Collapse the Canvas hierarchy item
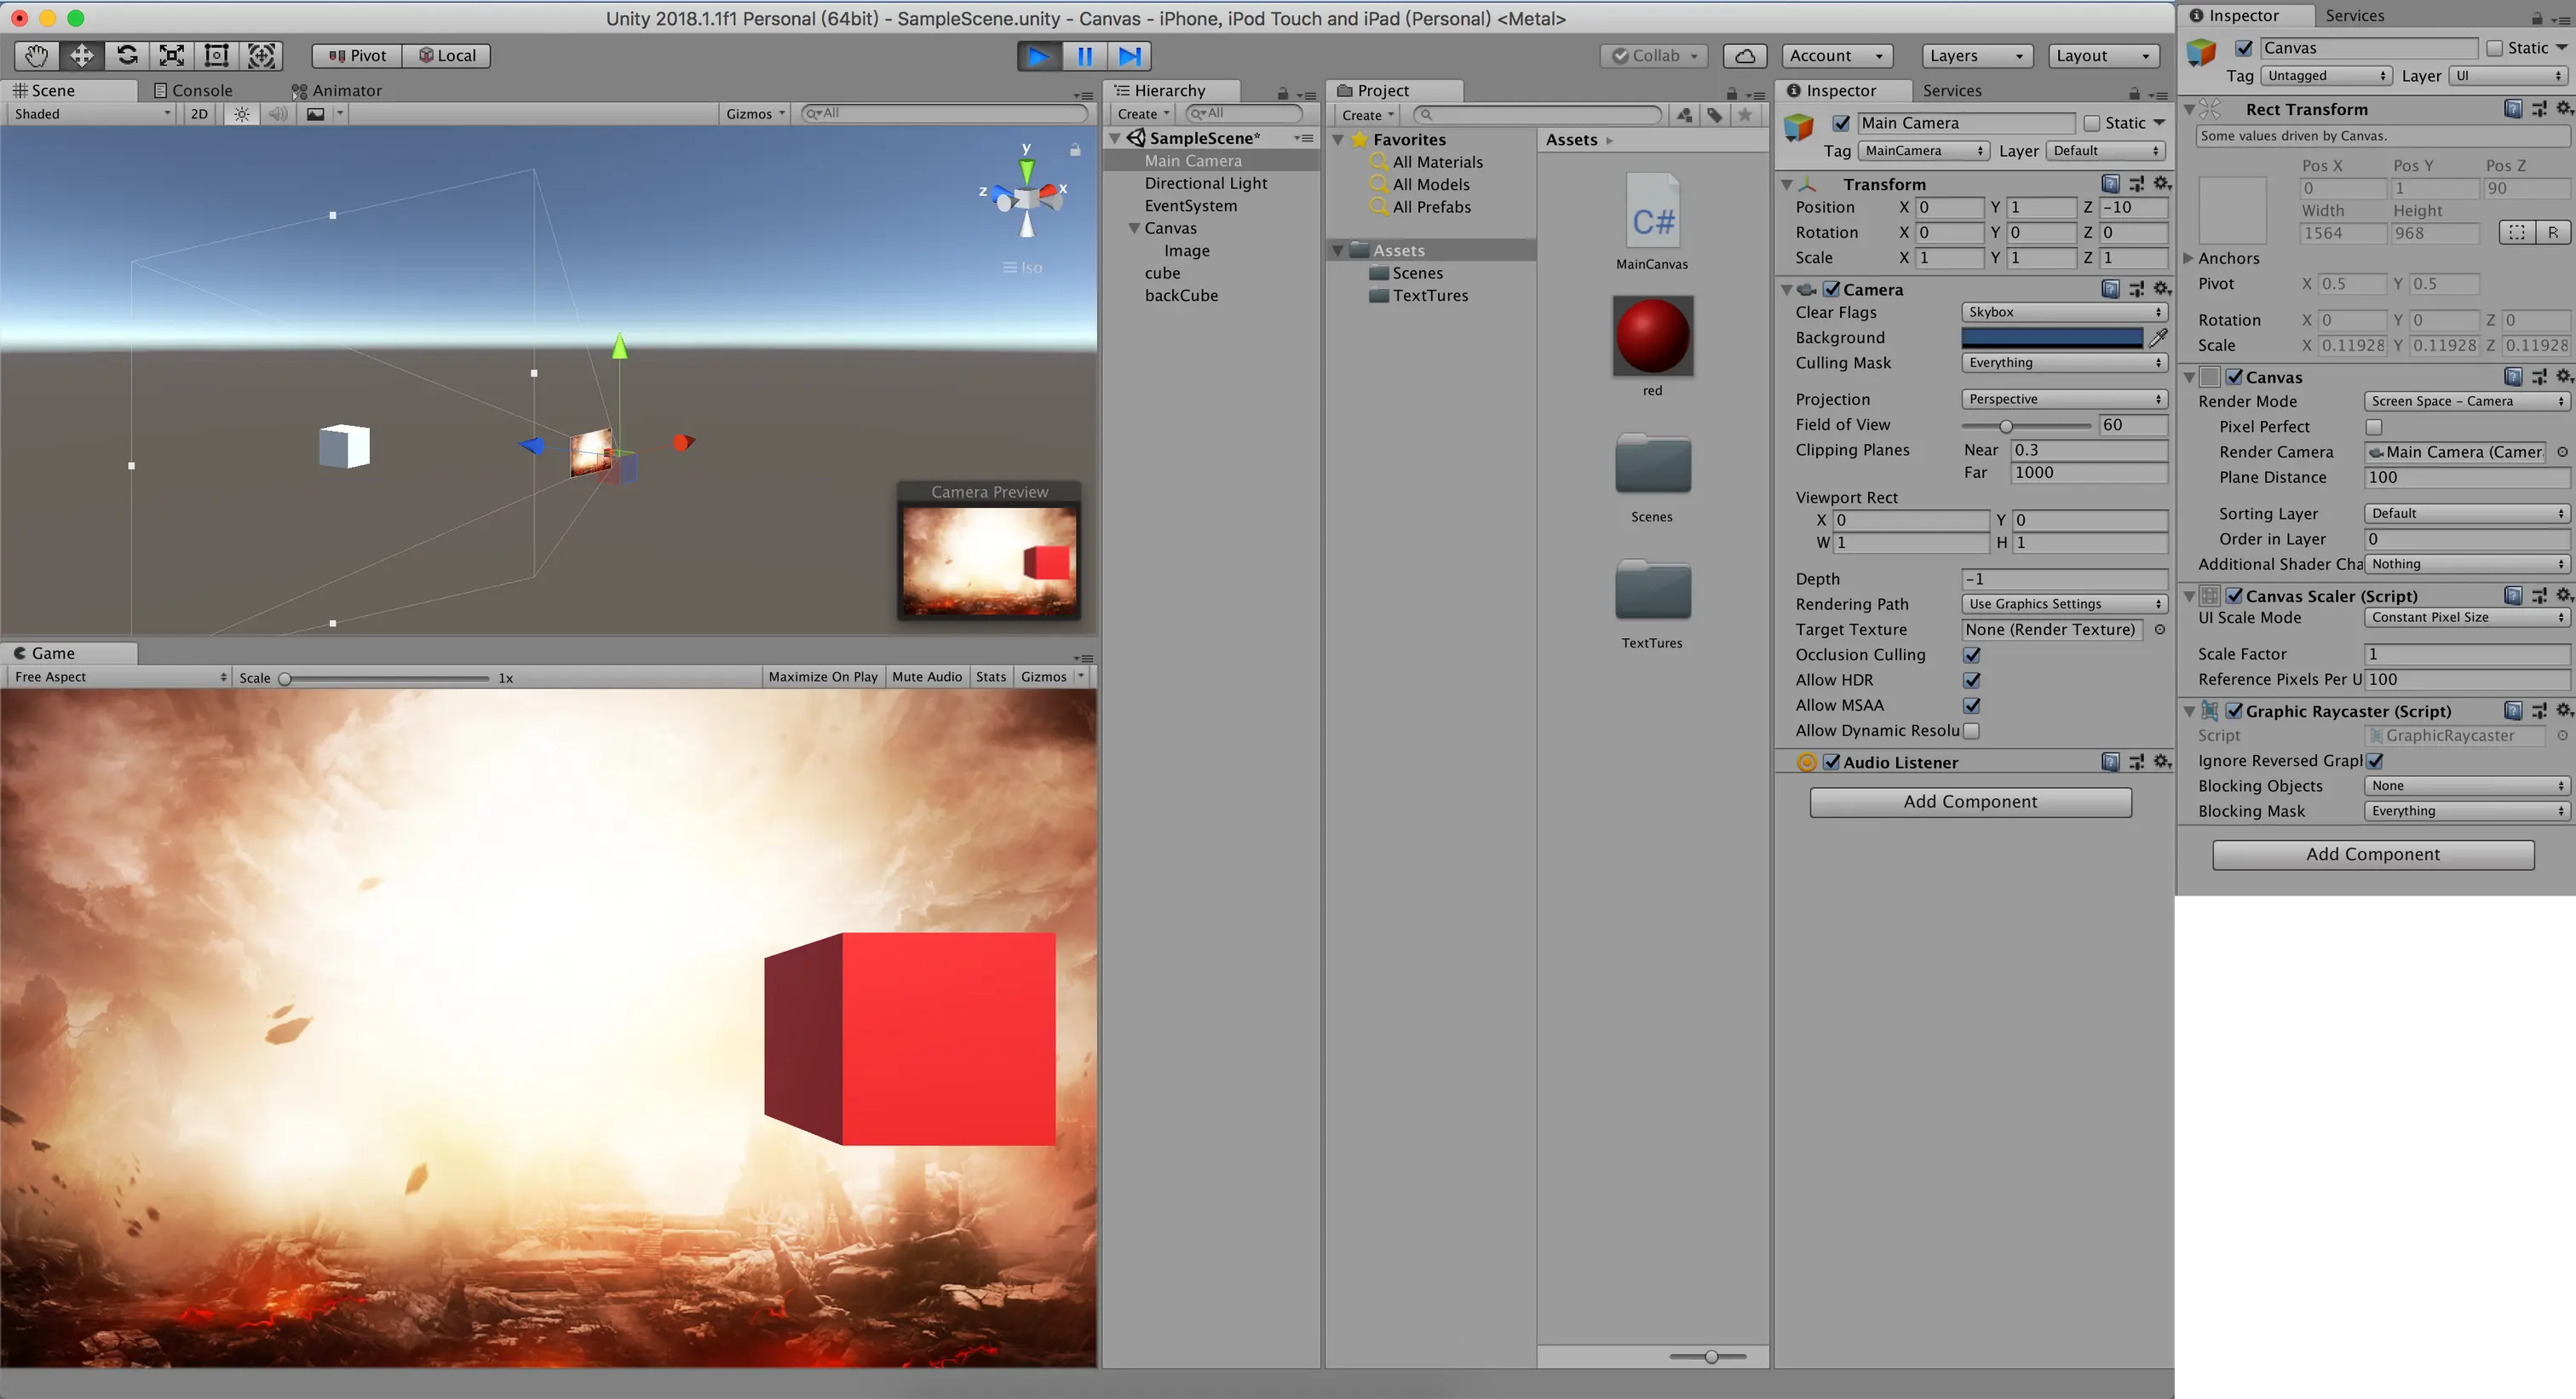Viewport: 2576px width, 1399px height. tap(1135, 228)
